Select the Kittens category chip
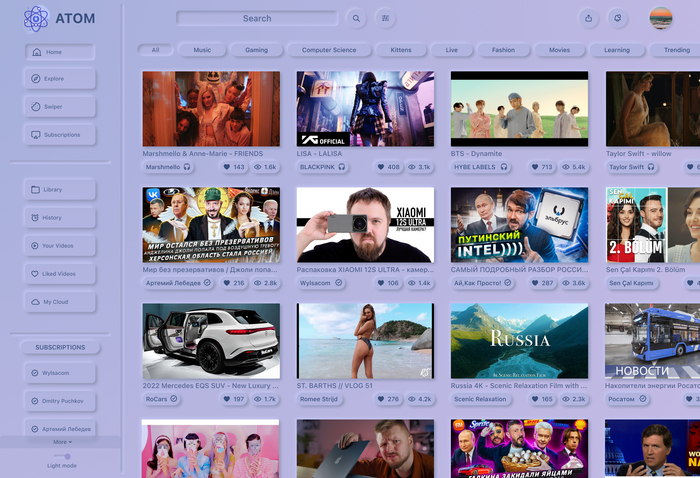The image size is (700, 478). click(401, 50)
